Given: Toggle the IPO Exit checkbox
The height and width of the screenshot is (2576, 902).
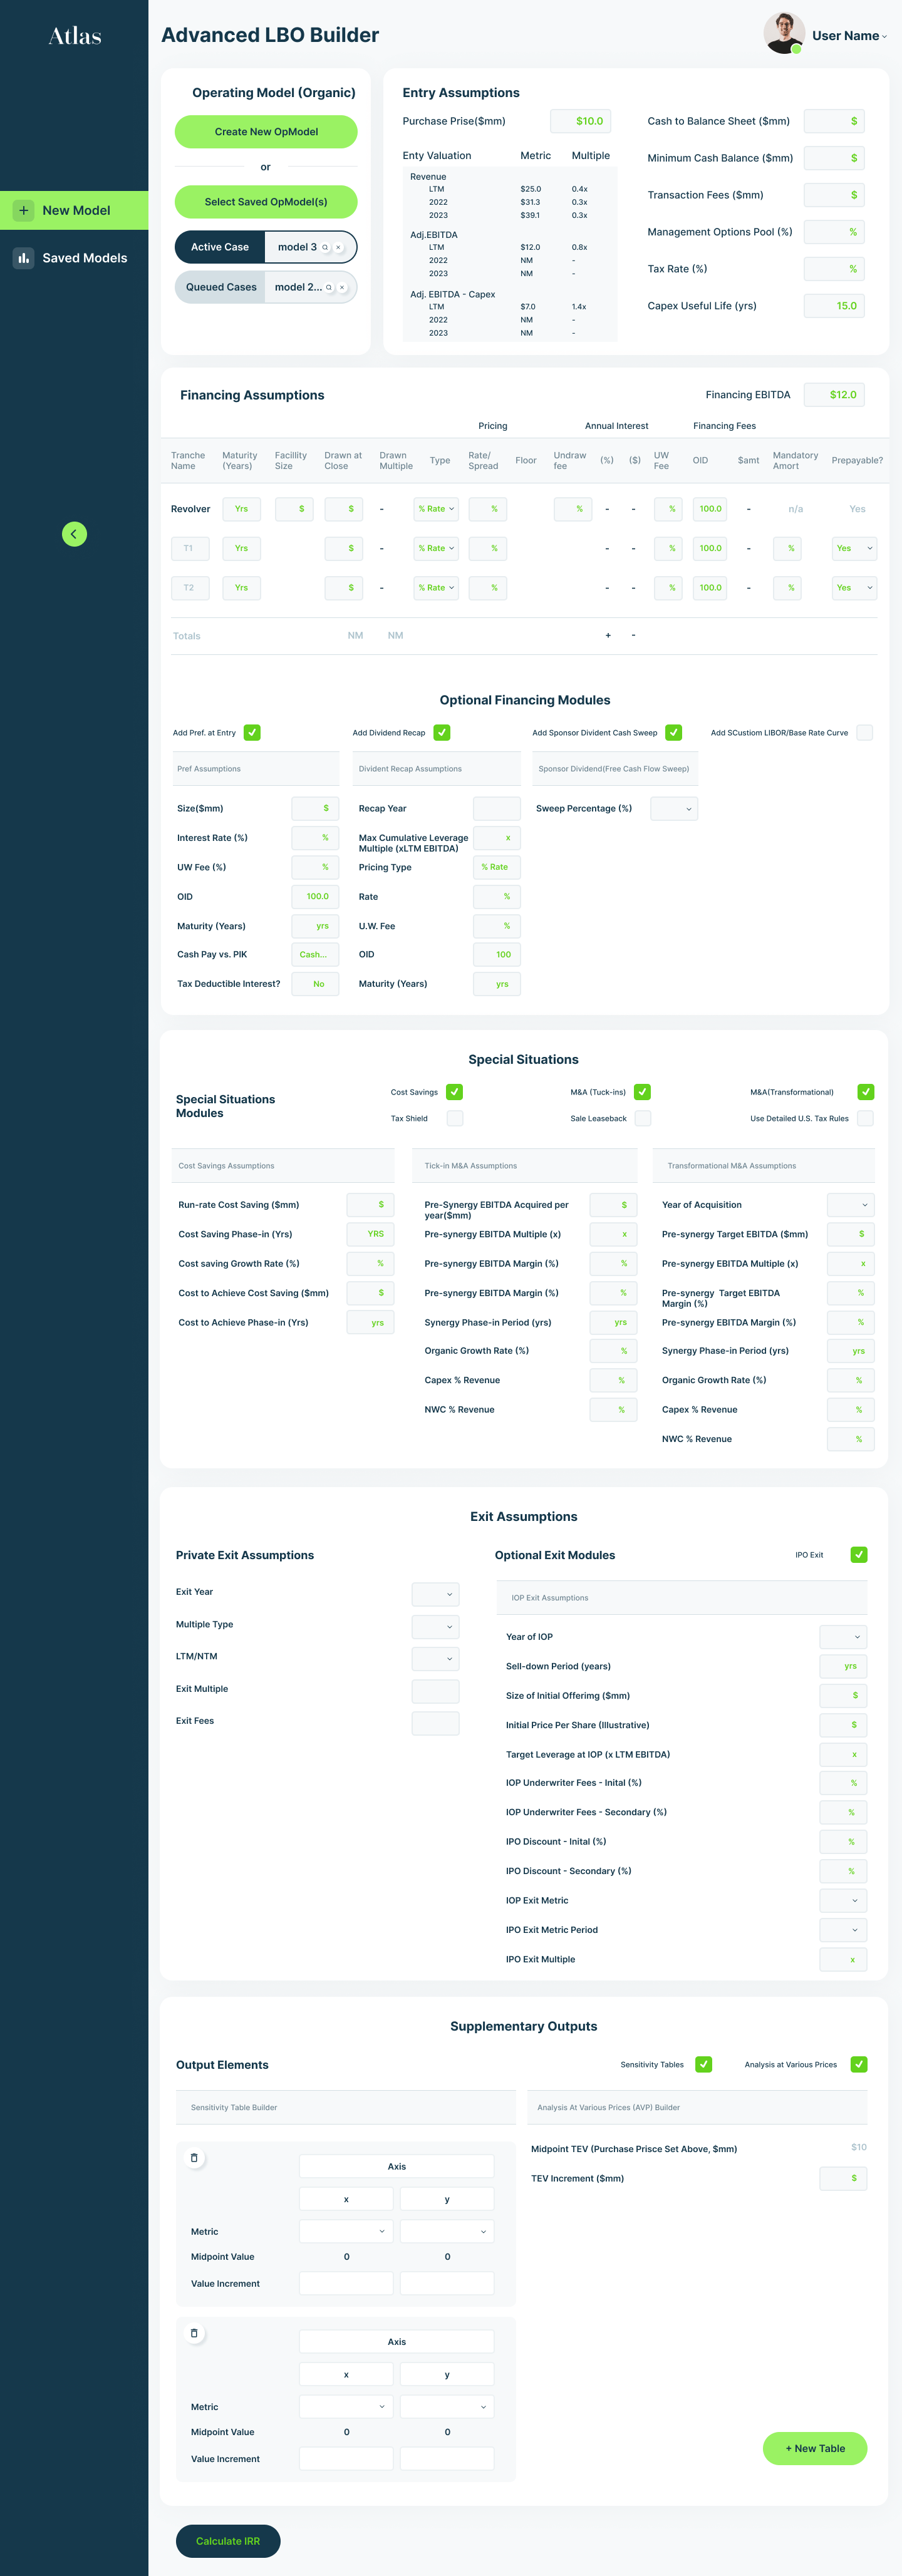Looking at the screenshot, I should pyautogui.click(x=858, y=1554).
